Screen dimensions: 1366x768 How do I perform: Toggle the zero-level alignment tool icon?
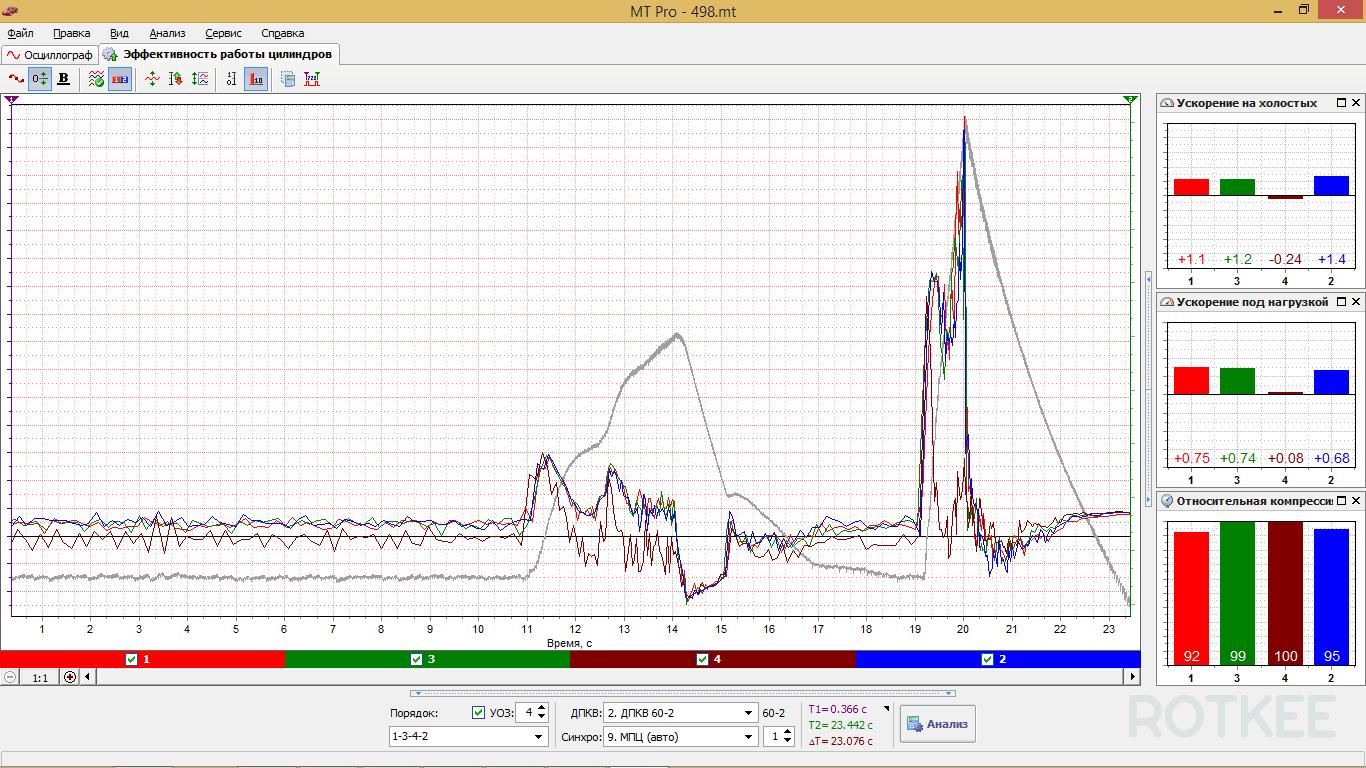[x=40, y=79]
